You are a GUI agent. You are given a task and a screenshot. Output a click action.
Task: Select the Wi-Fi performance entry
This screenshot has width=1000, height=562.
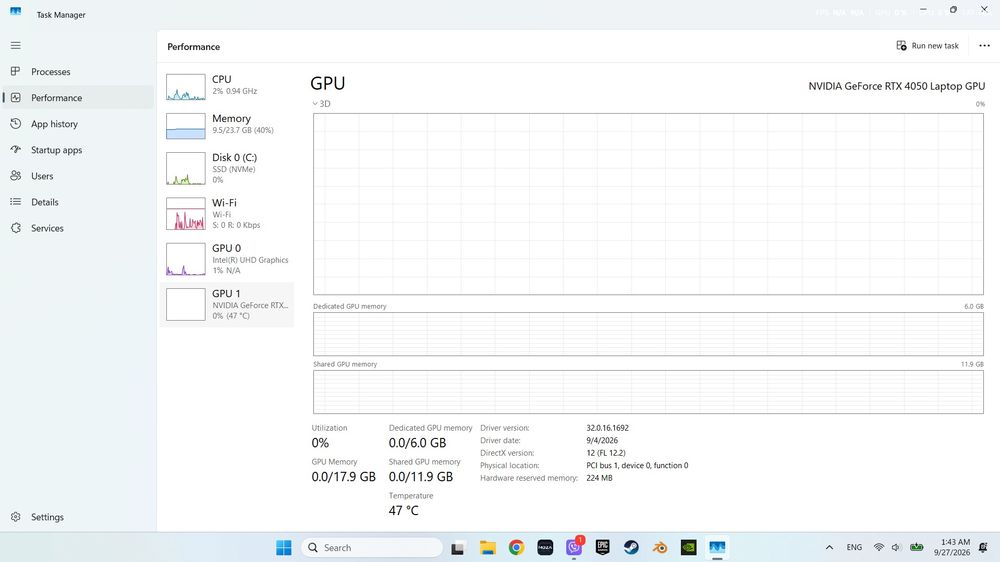[226, 213]
